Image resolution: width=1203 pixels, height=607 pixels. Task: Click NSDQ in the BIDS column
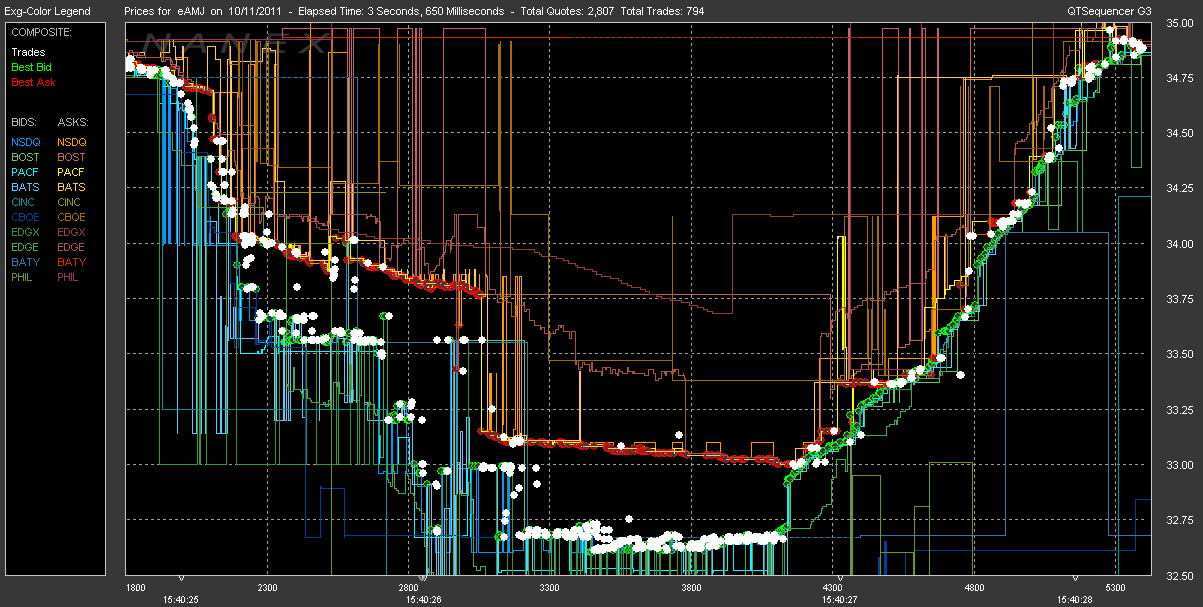pos(26,142)
